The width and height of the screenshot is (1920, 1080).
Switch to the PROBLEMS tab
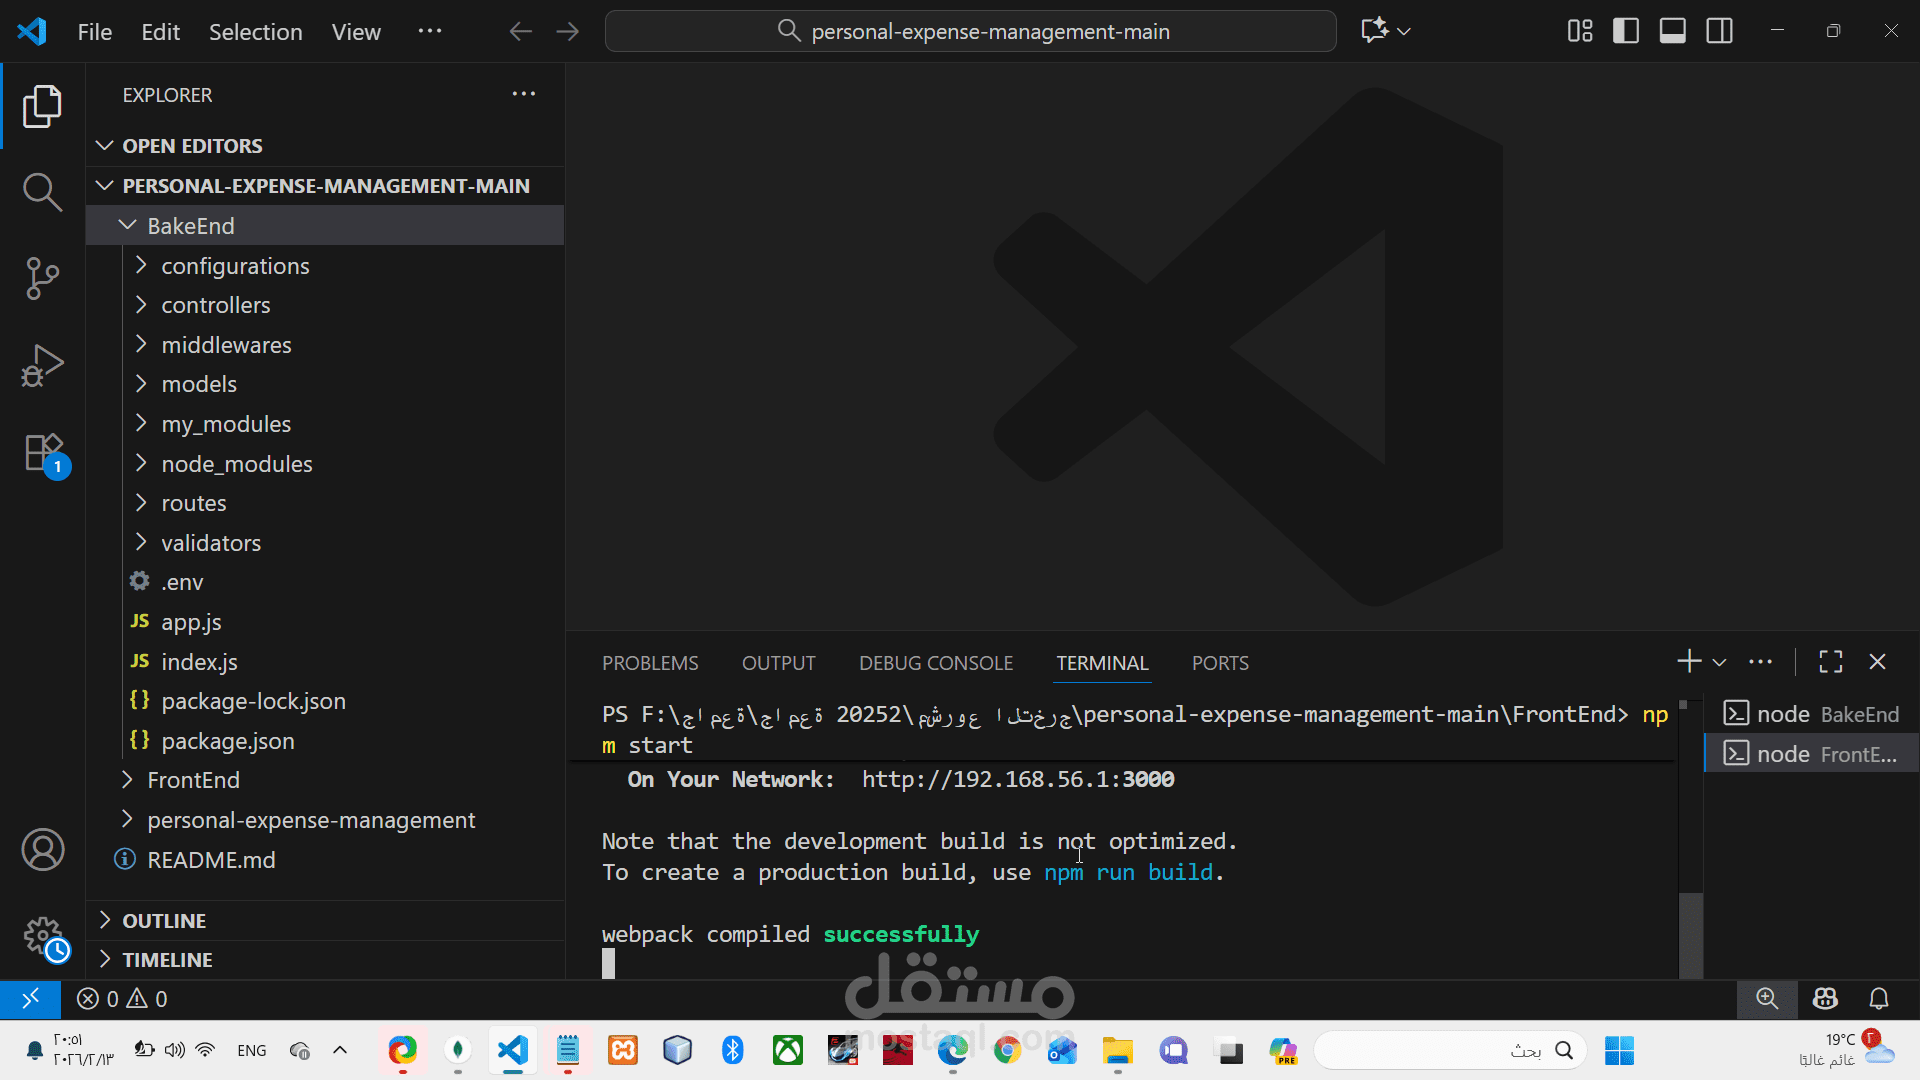coord(650,663)
